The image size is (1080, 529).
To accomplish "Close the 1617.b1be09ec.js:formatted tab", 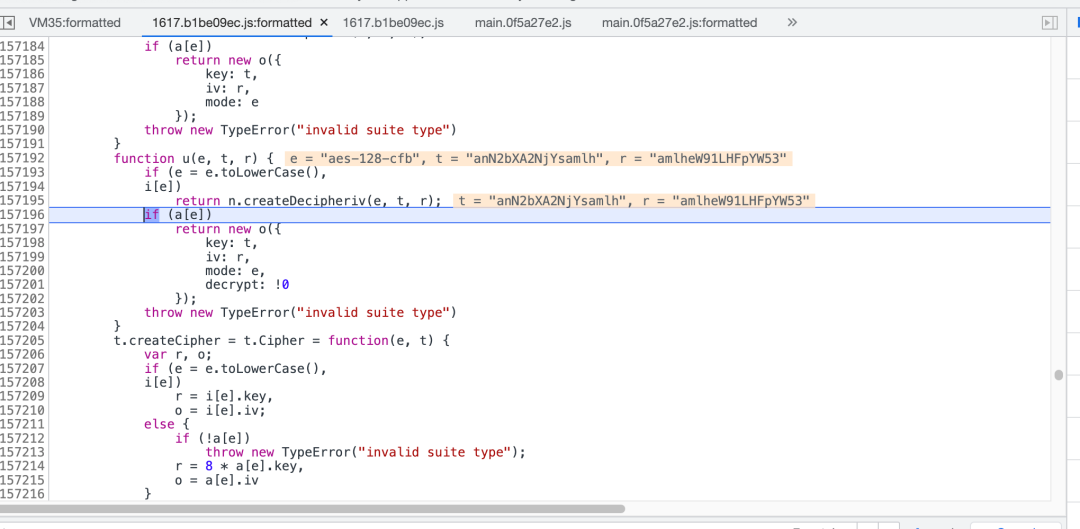I will pos(324,23).
